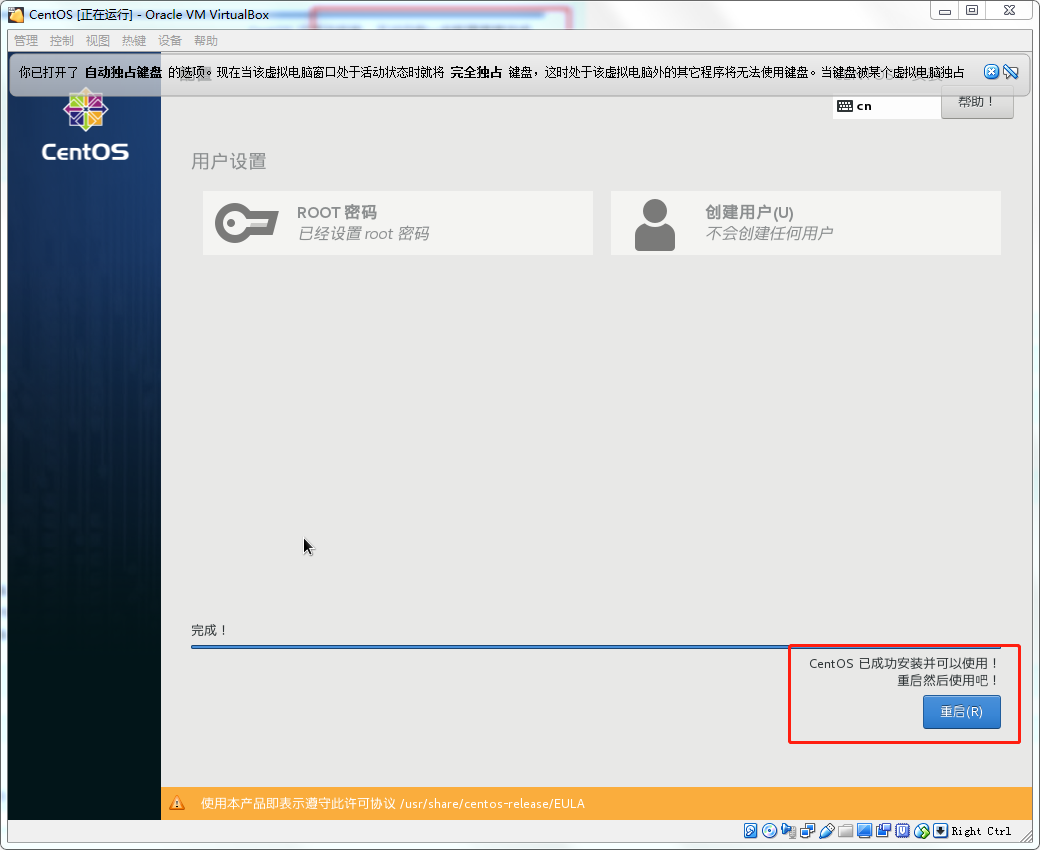1040x850 pixels.
Task: Click the 重启(R) reboot button
Action: coord(961,711)
